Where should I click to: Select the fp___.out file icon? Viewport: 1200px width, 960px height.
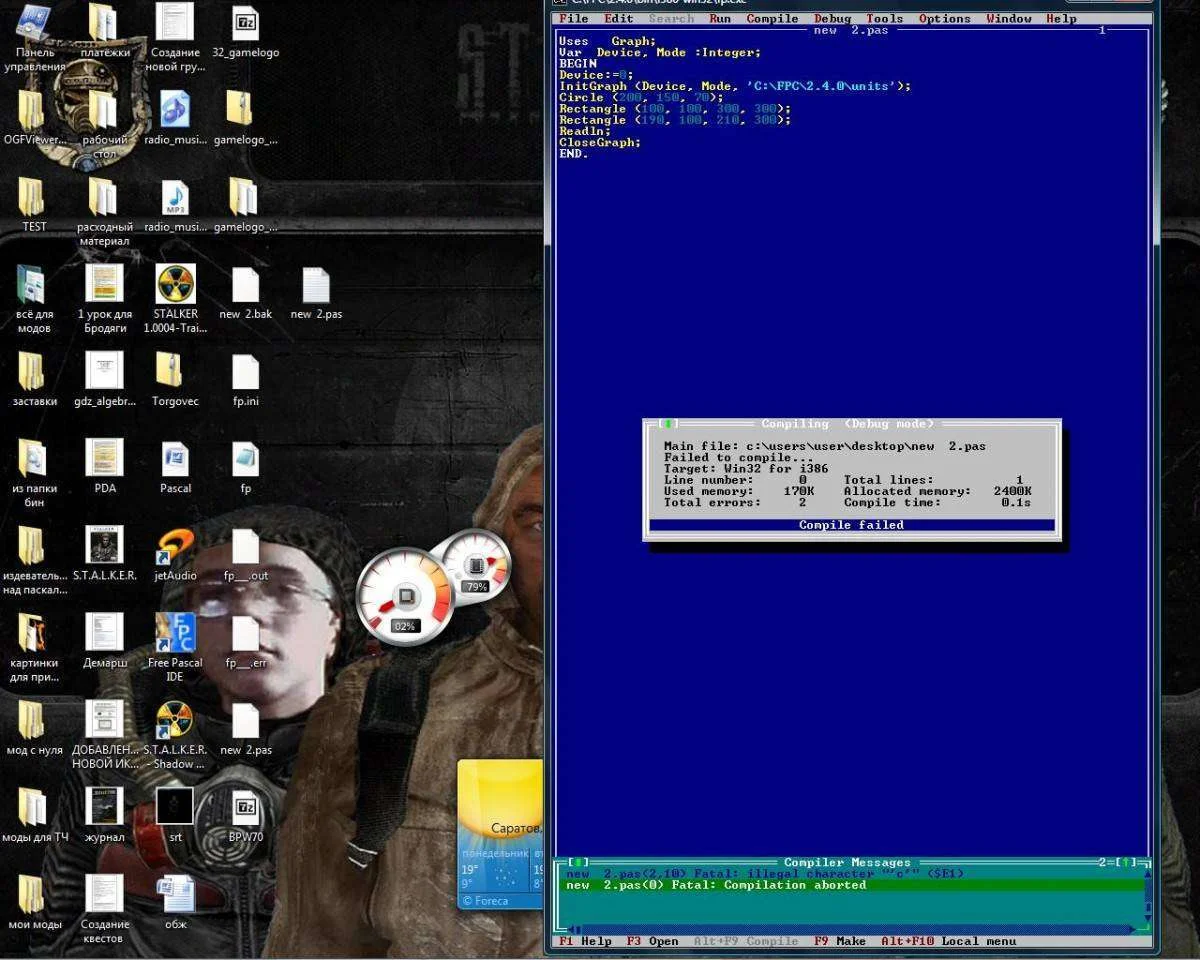(x=245, y=555)
